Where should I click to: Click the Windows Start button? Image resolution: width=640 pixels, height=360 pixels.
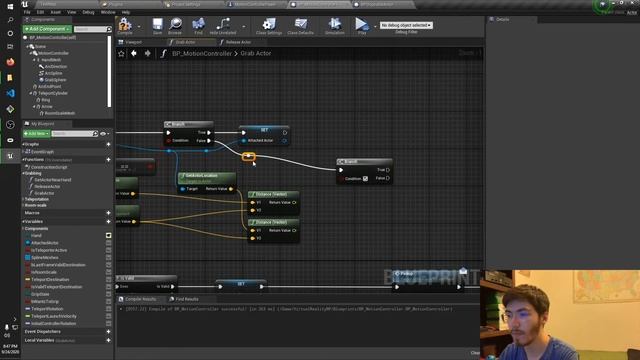point(10,7)
